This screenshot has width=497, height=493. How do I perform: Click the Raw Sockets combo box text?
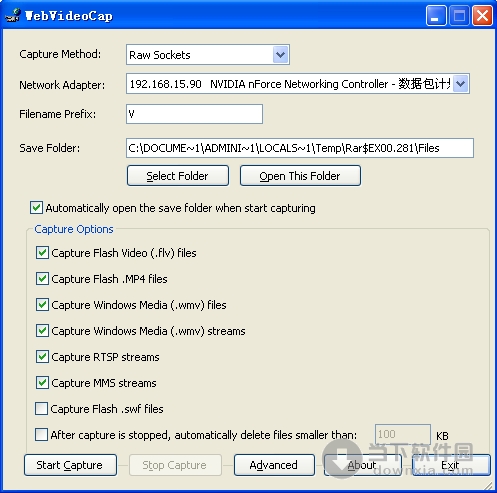click(x=160, y=55)
